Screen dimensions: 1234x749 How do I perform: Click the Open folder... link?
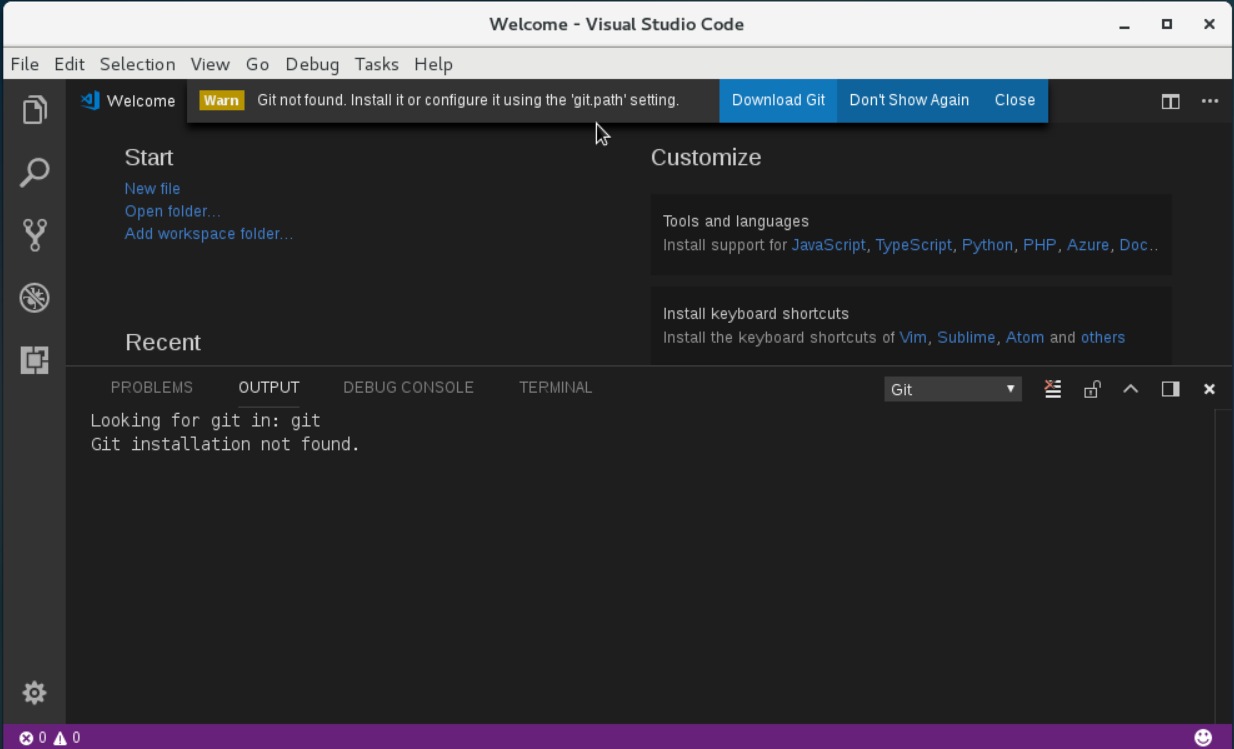[172, 211]
